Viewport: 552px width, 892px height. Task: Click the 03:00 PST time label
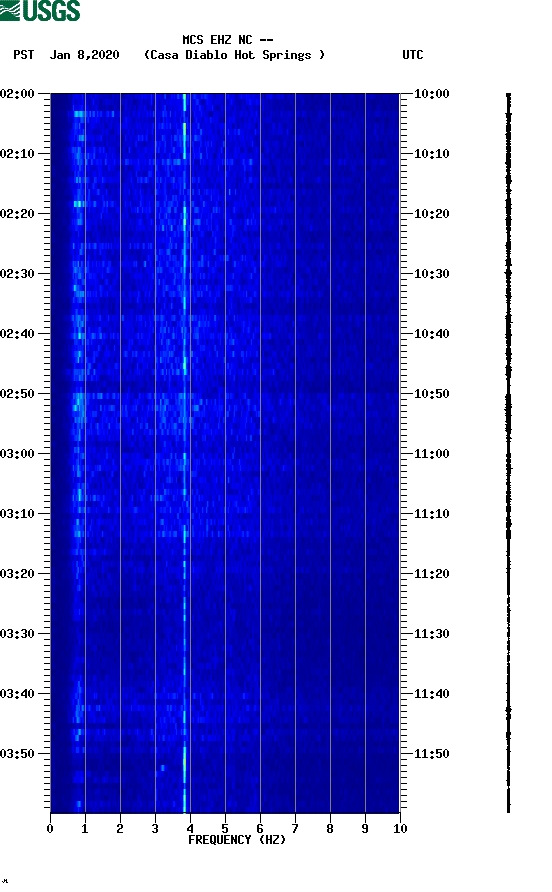[x=18, y=453]
